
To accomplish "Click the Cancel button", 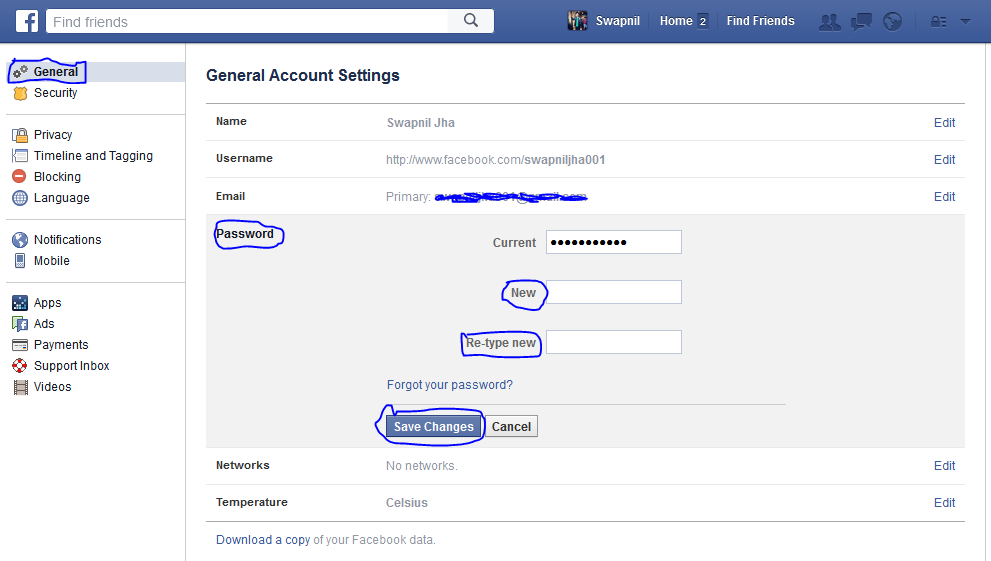I will (x=511, y=426).
